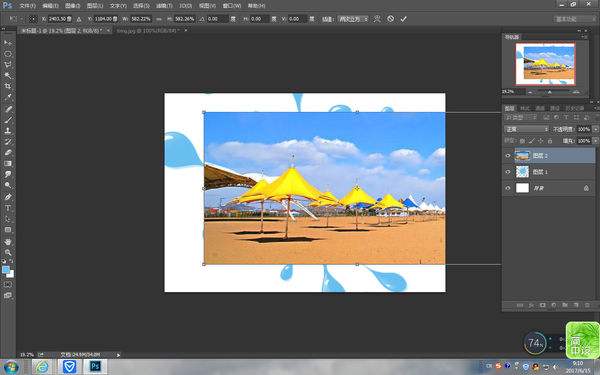Open the workspace switcher dropdown
The image size is (600, 375).
click(x=575, y=19)
